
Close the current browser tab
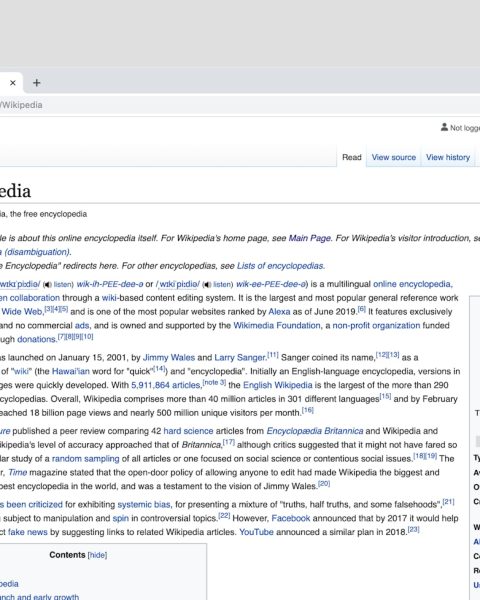tap(13, 83)
